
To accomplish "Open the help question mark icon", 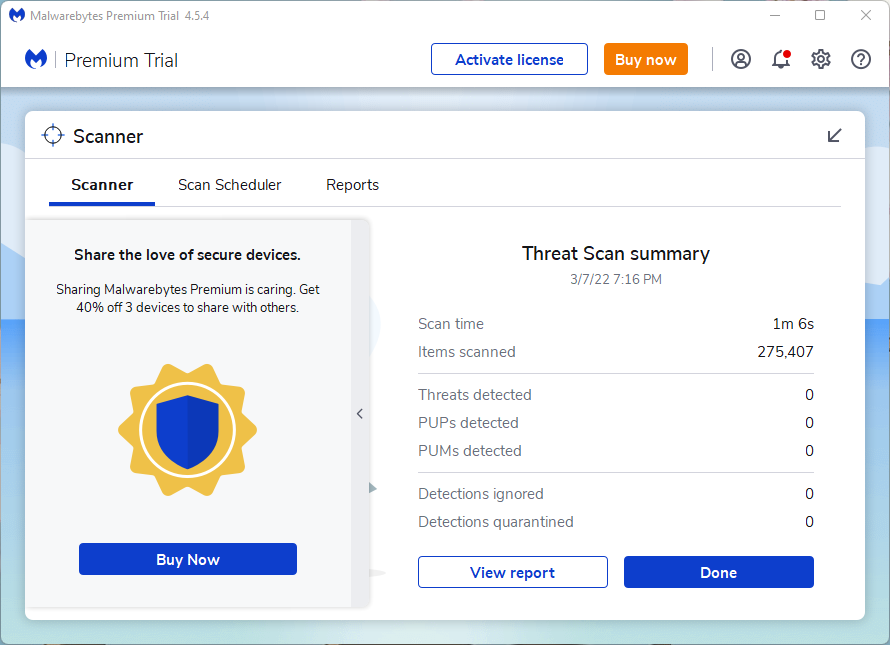I will point(860,59).
